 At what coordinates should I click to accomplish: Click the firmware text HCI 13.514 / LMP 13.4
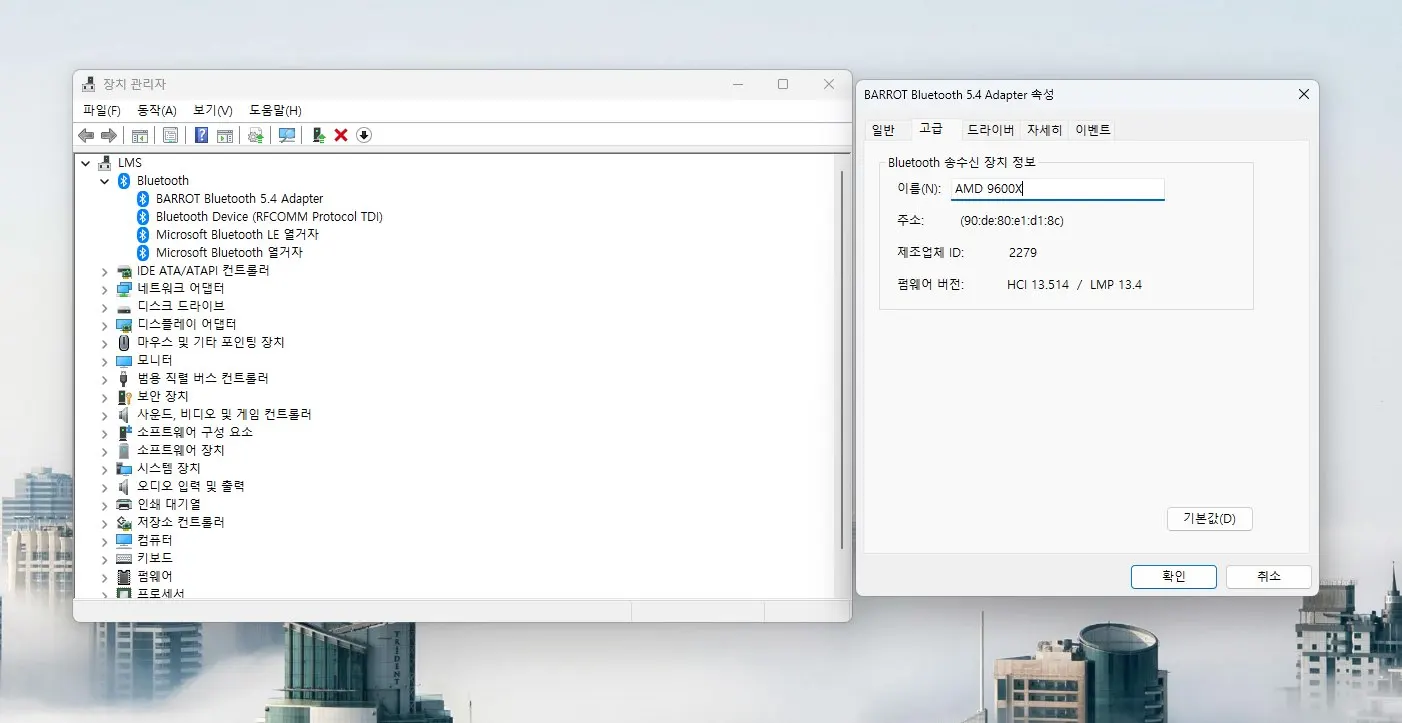pos(1074,285)
